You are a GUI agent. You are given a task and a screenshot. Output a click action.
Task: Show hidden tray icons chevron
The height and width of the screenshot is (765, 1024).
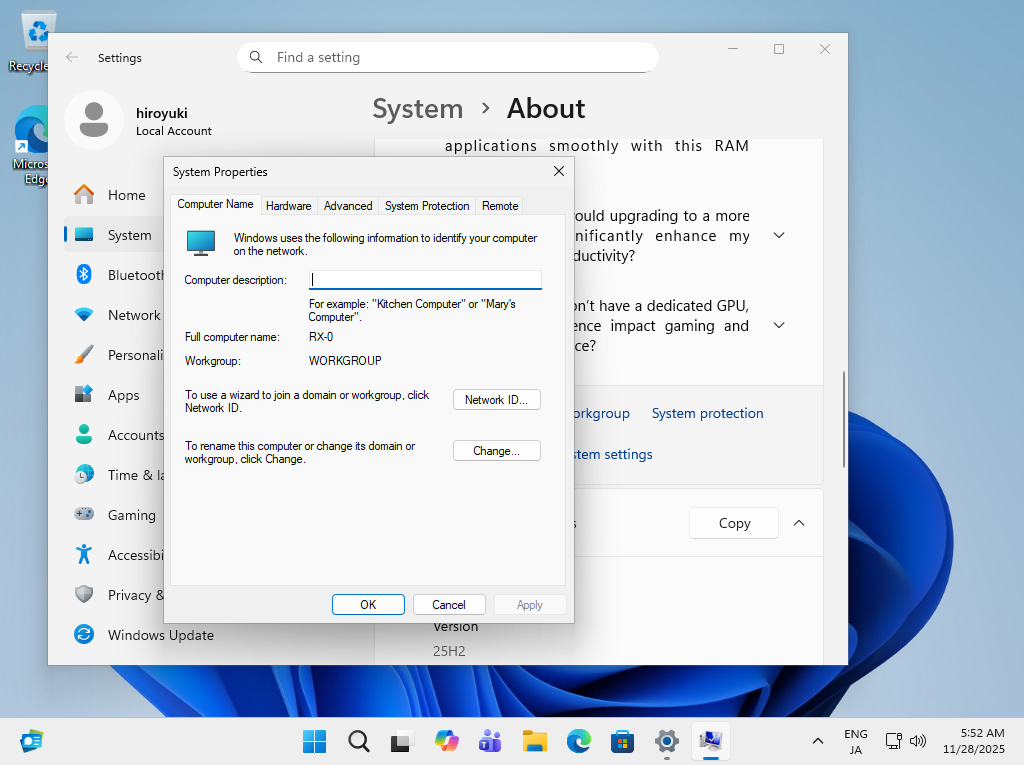point(818,741)
